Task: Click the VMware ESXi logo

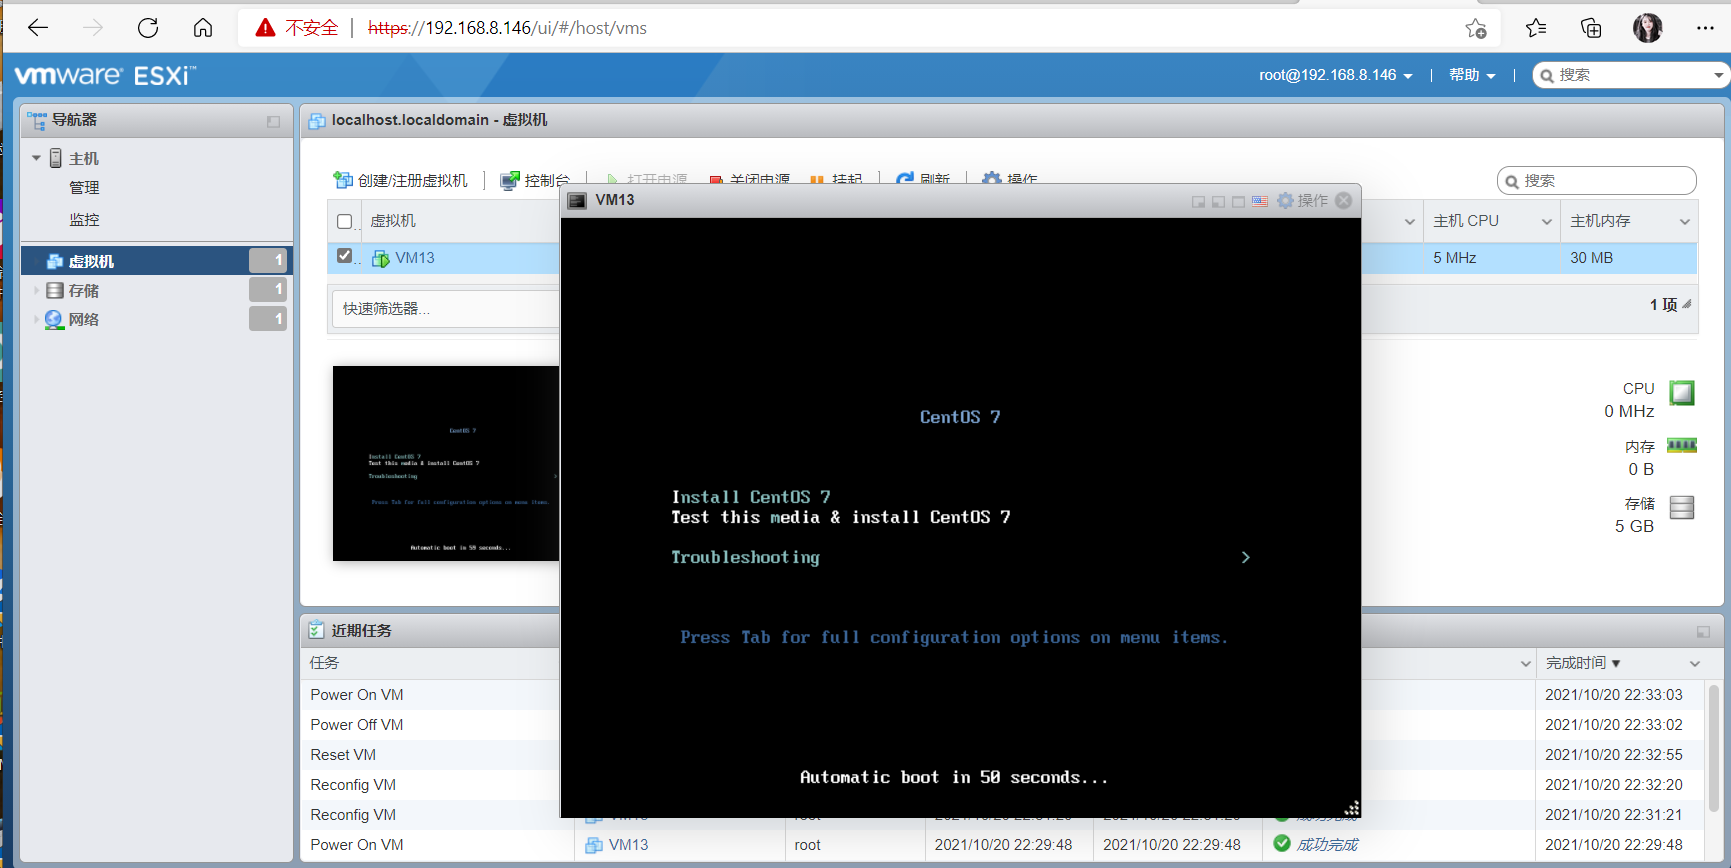Action: tap(105, 75)
